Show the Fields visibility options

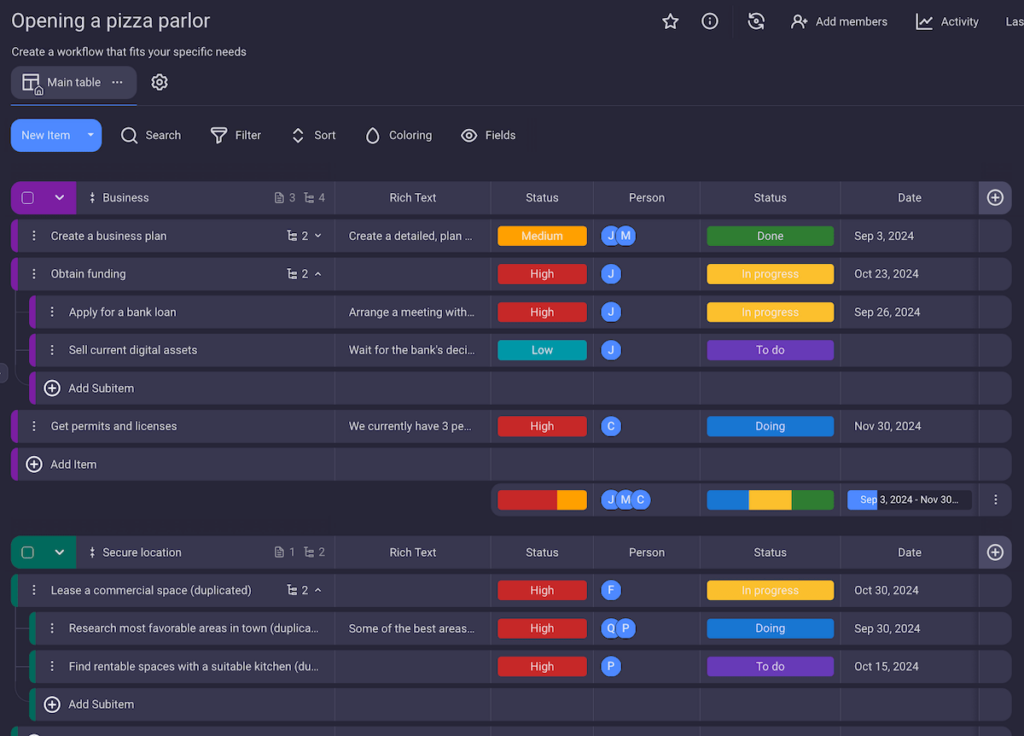coord(488,135)
